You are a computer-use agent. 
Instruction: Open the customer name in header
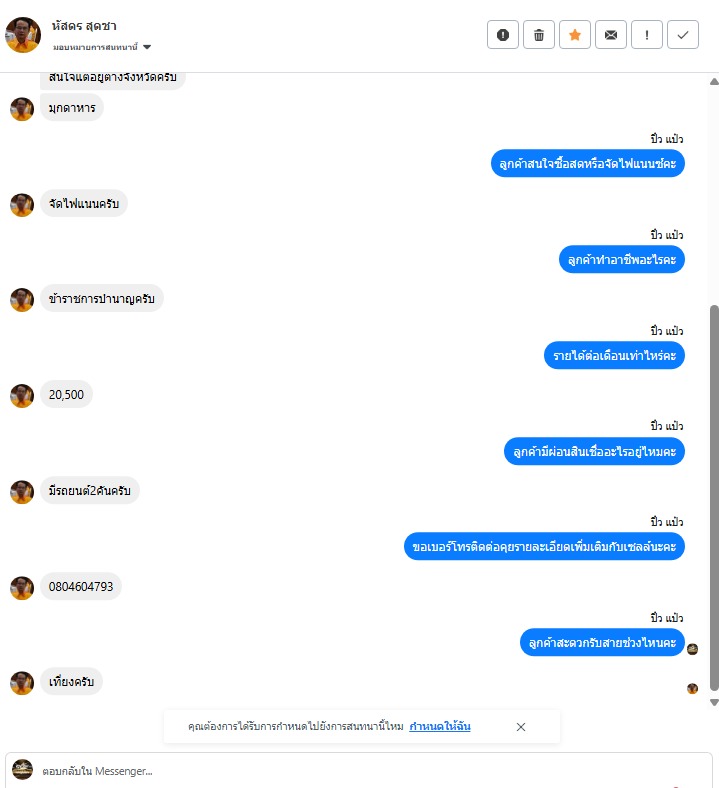[84, 26]
